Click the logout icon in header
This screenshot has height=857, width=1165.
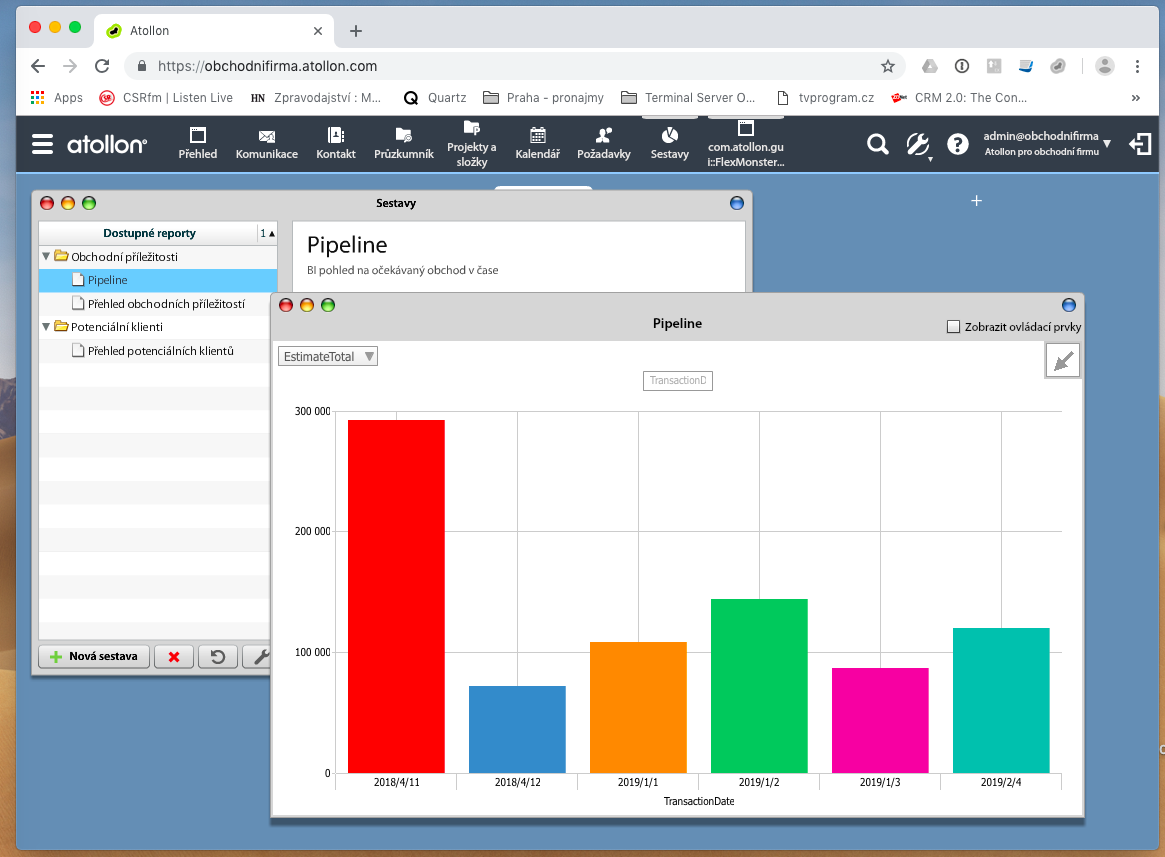coord(1140,145)
